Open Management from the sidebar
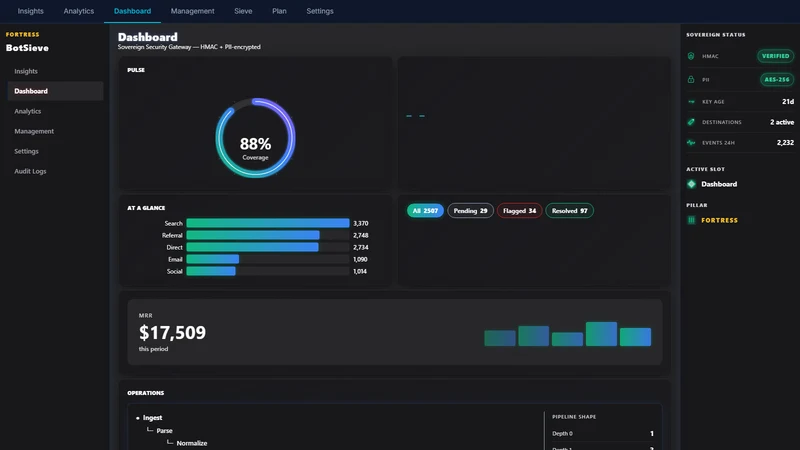The width and height of the screenshot is (800, 450). coord(55,131)
